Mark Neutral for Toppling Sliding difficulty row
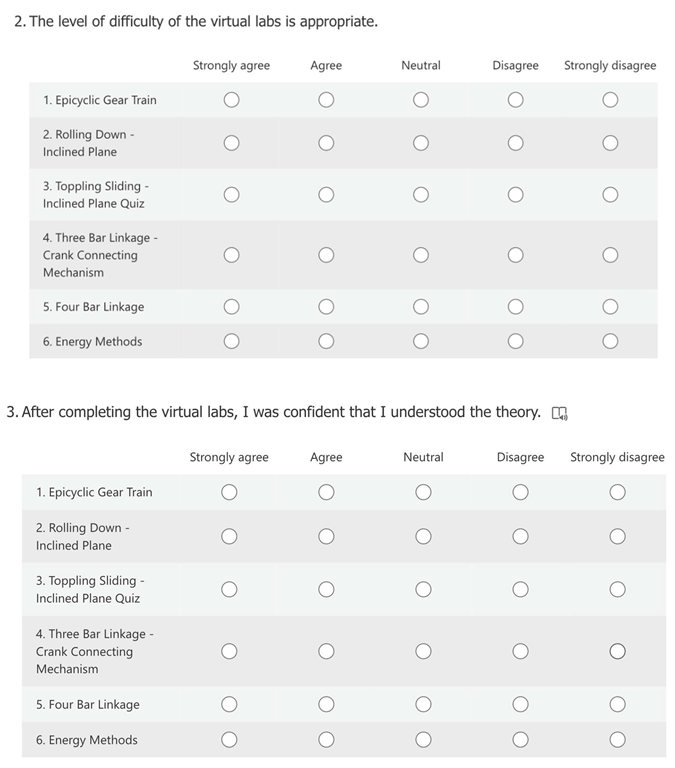This screenshot has width=675, height=768. pos(421,194)
